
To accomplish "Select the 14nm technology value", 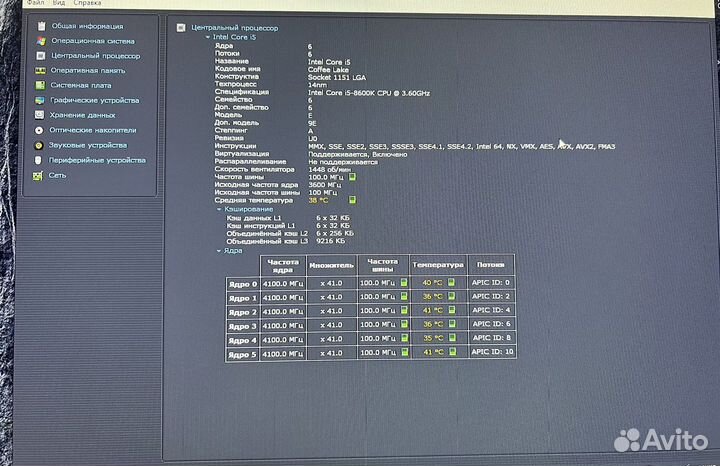I will coord(317,85).
